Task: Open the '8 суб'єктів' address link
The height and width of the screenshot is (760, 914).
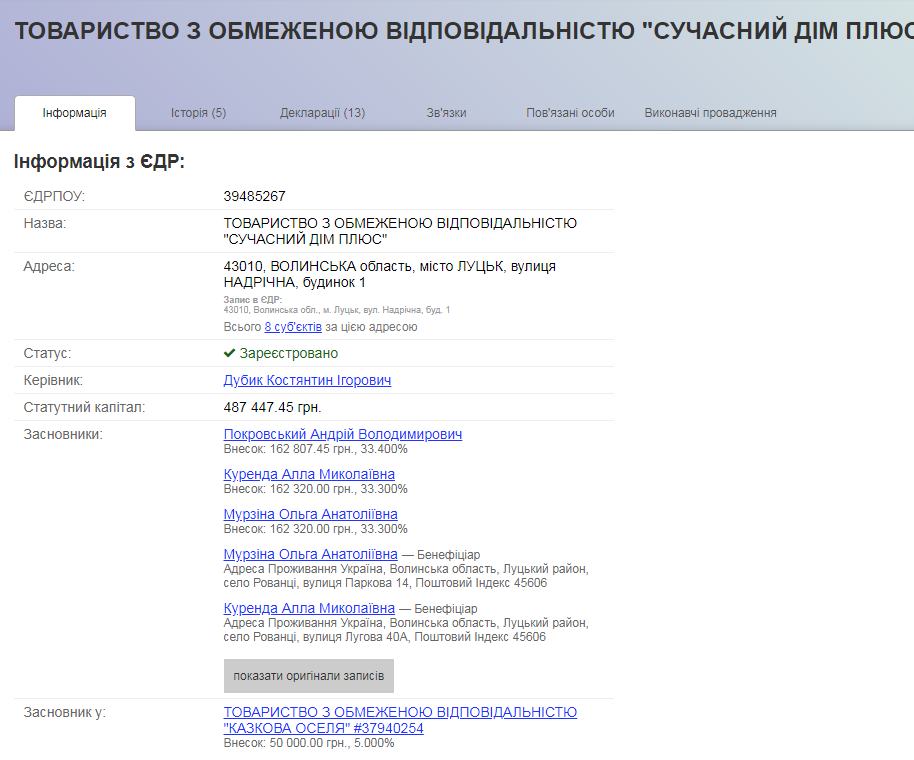Action: coord(293,327)
